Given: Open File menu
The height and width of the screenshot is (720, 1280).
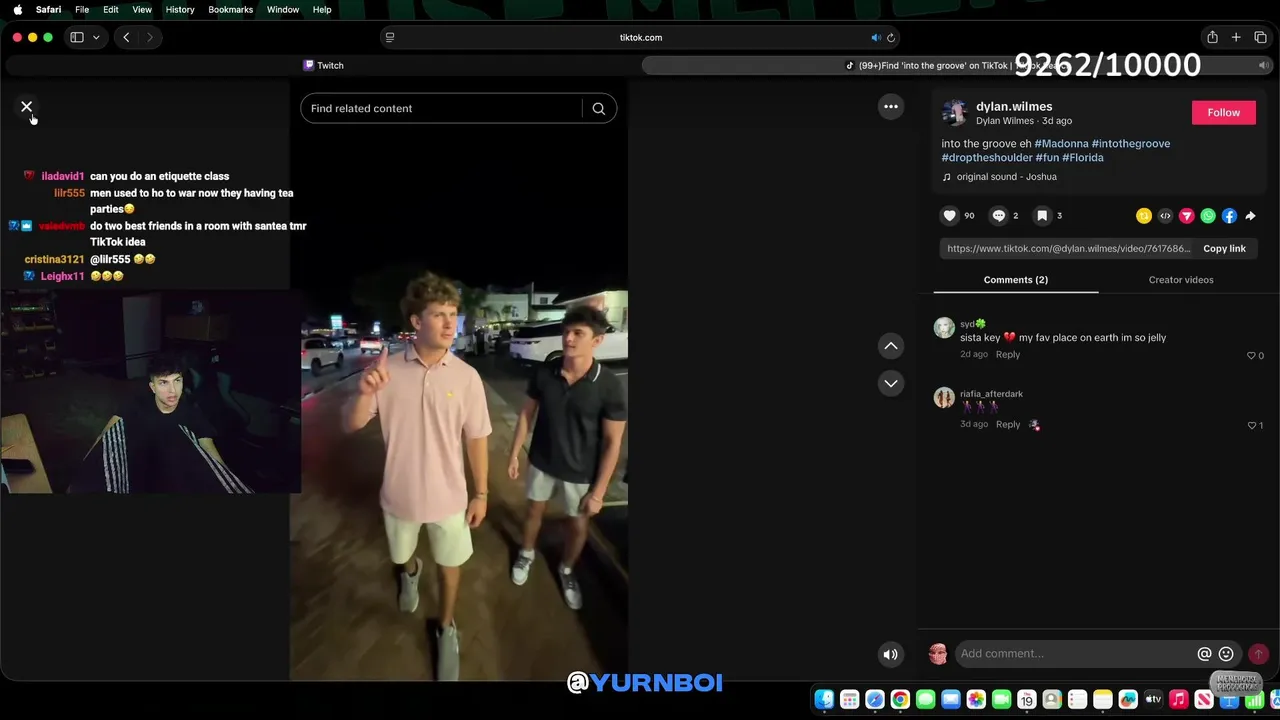Looking at the screenshot, I should coord(82,10).
